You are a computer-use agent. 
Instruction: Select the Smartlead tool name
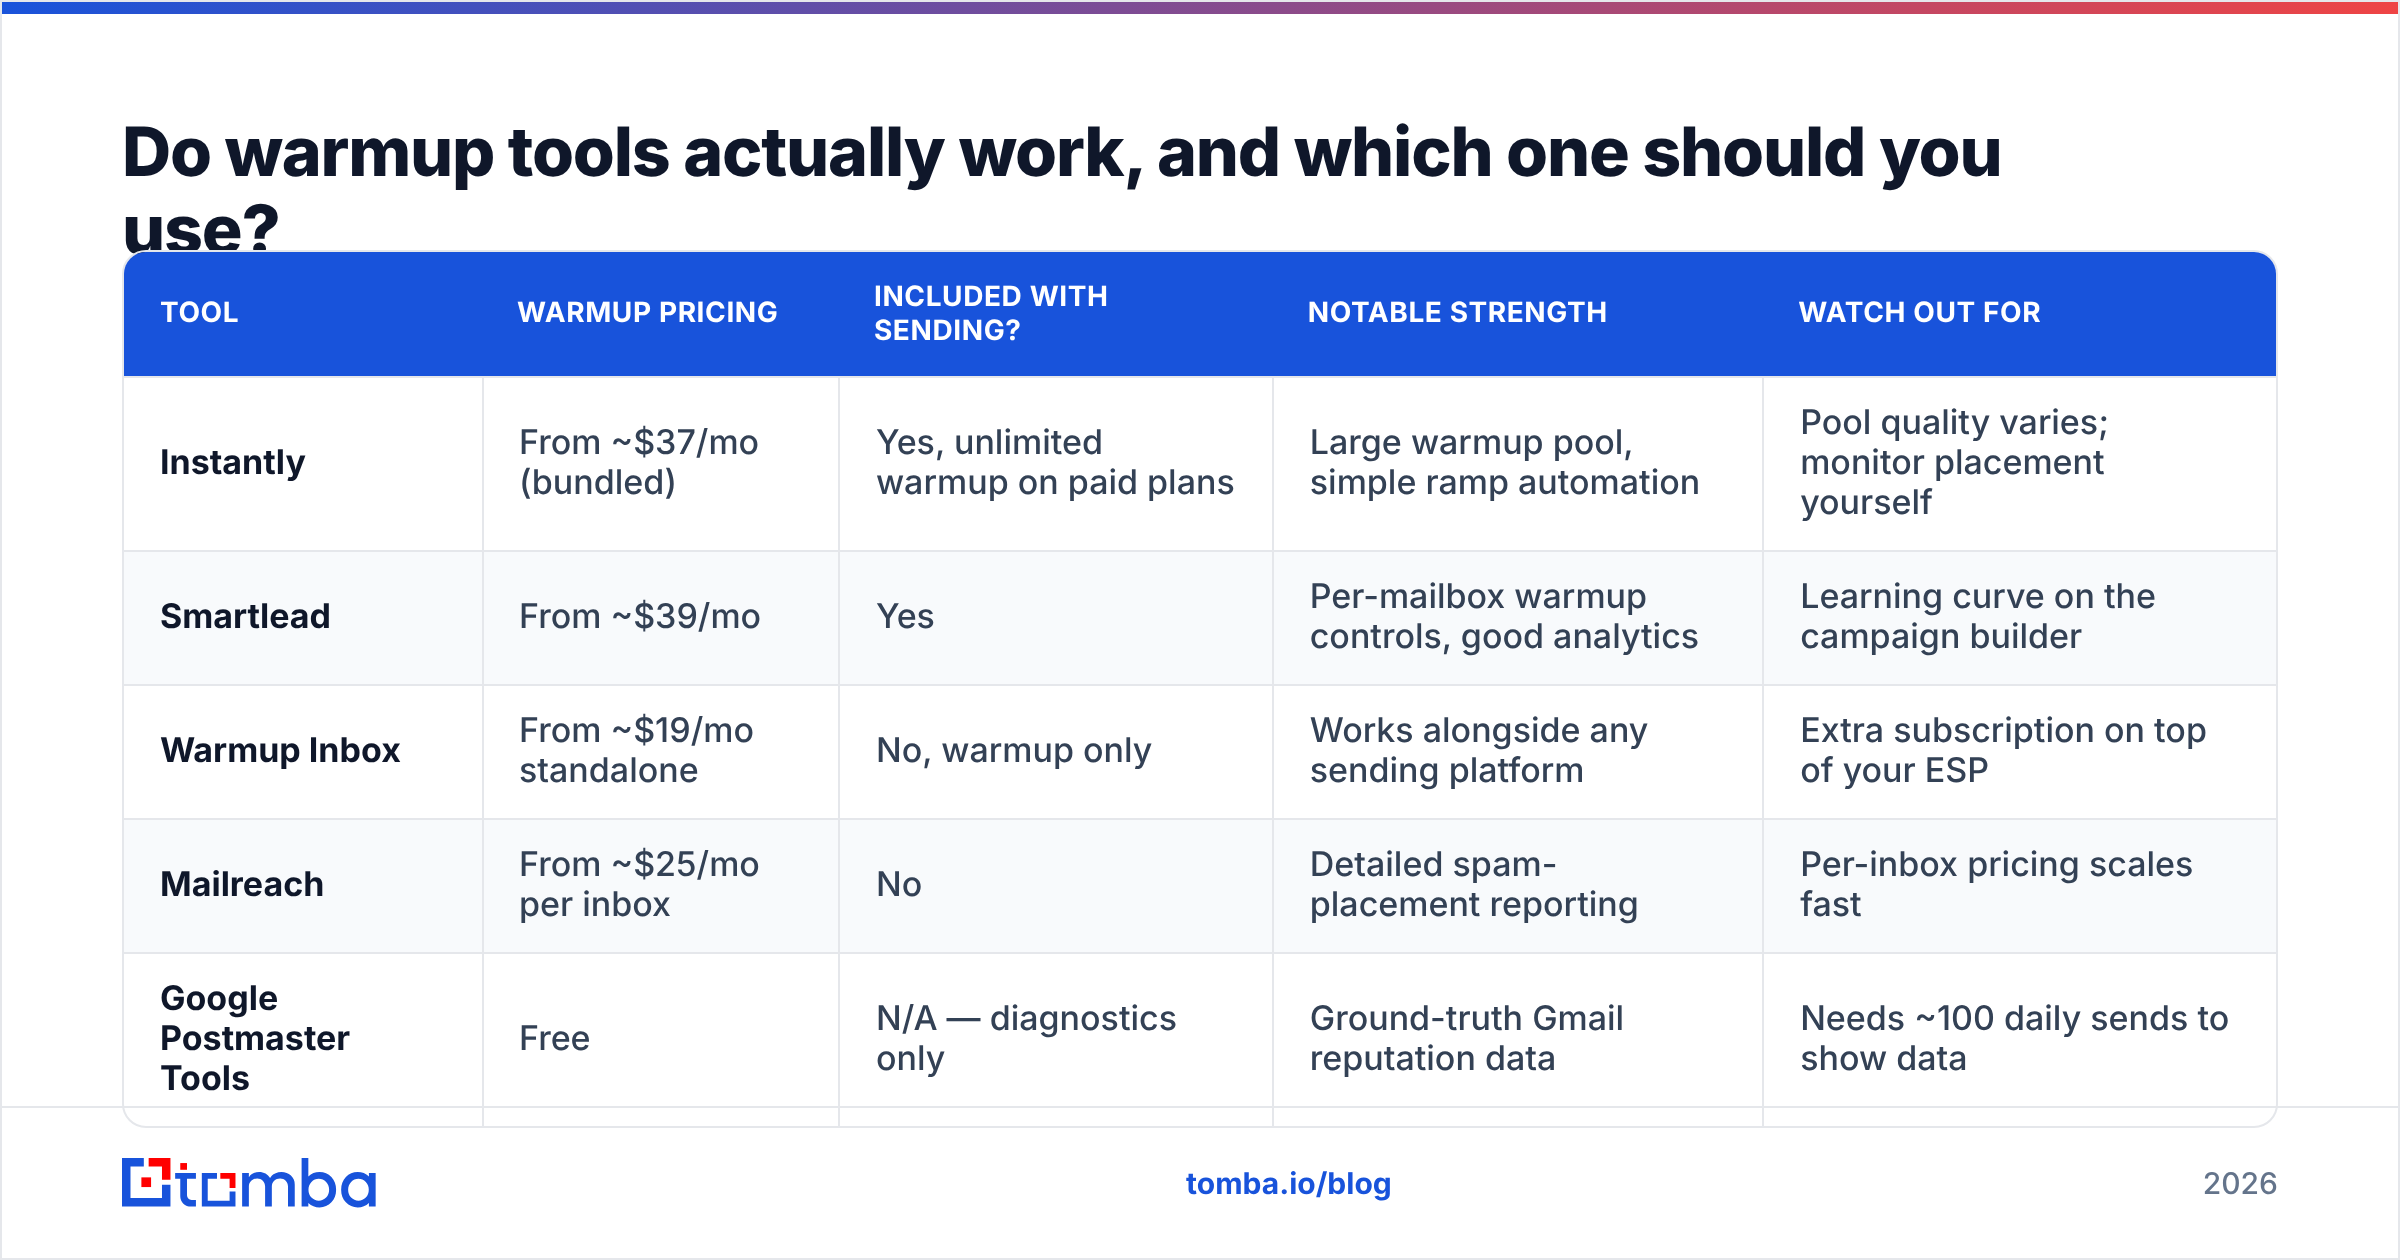245,616
